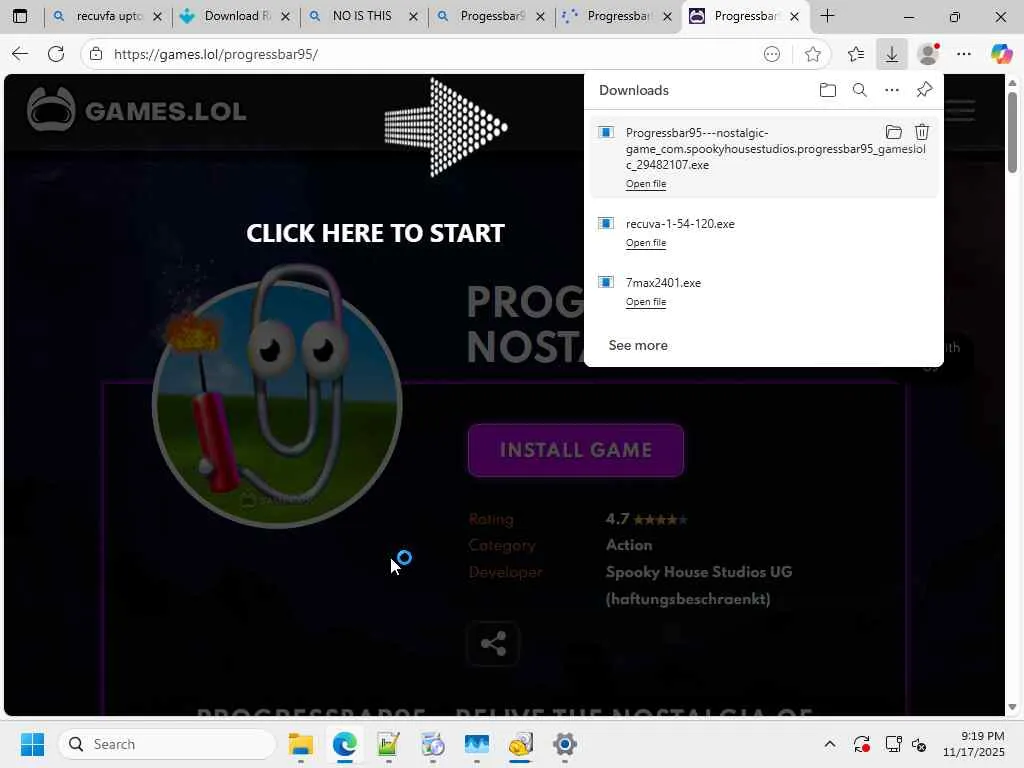Open Edge Settings and more menu
1024x768 pixels.
pyautogui.click(x=964, y=54)
